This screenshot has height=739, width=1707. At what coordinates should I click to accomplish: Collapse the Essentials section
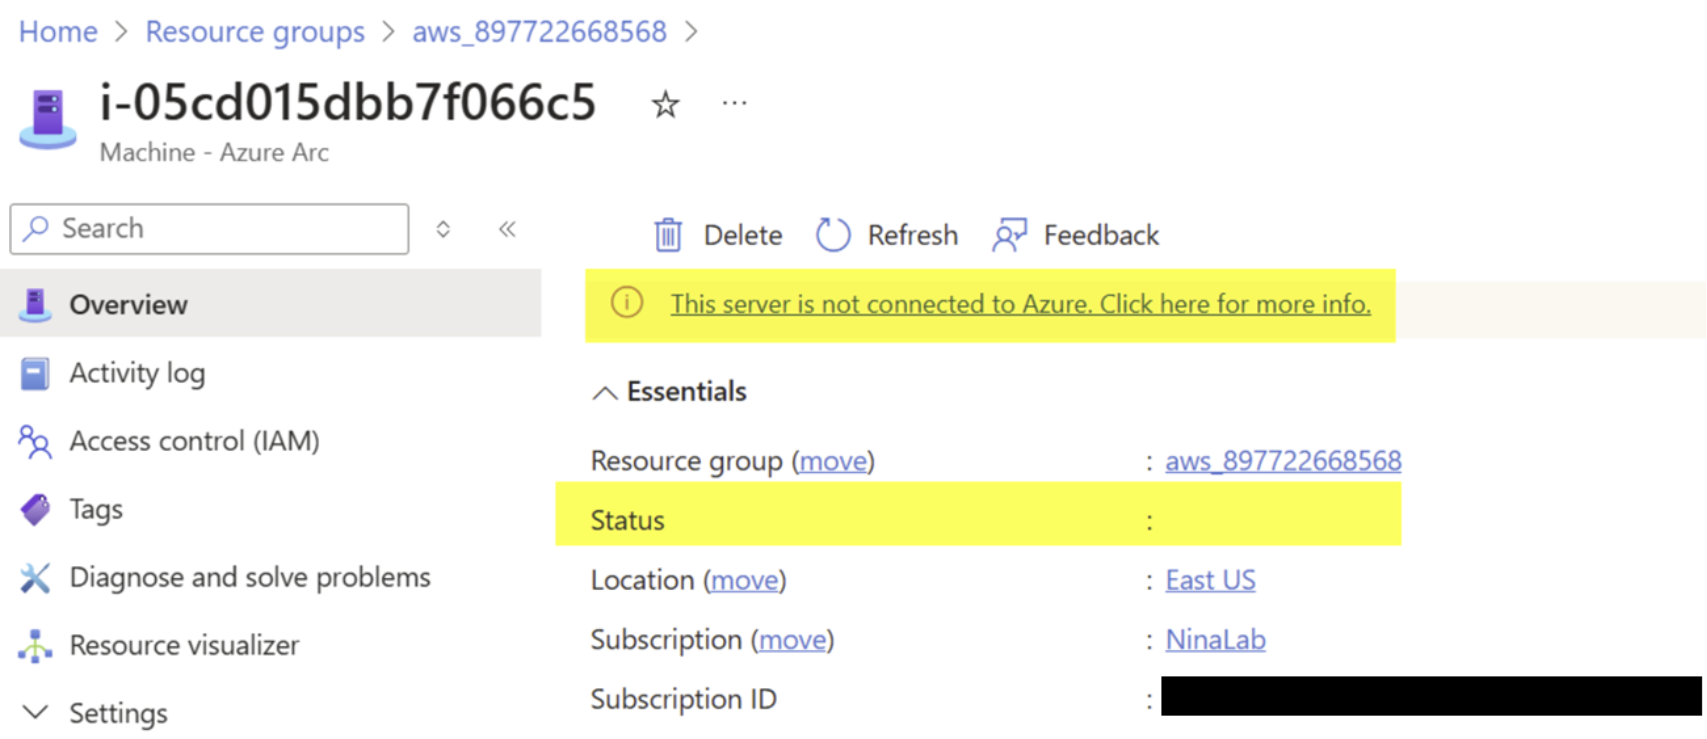[x=604, y=393]
